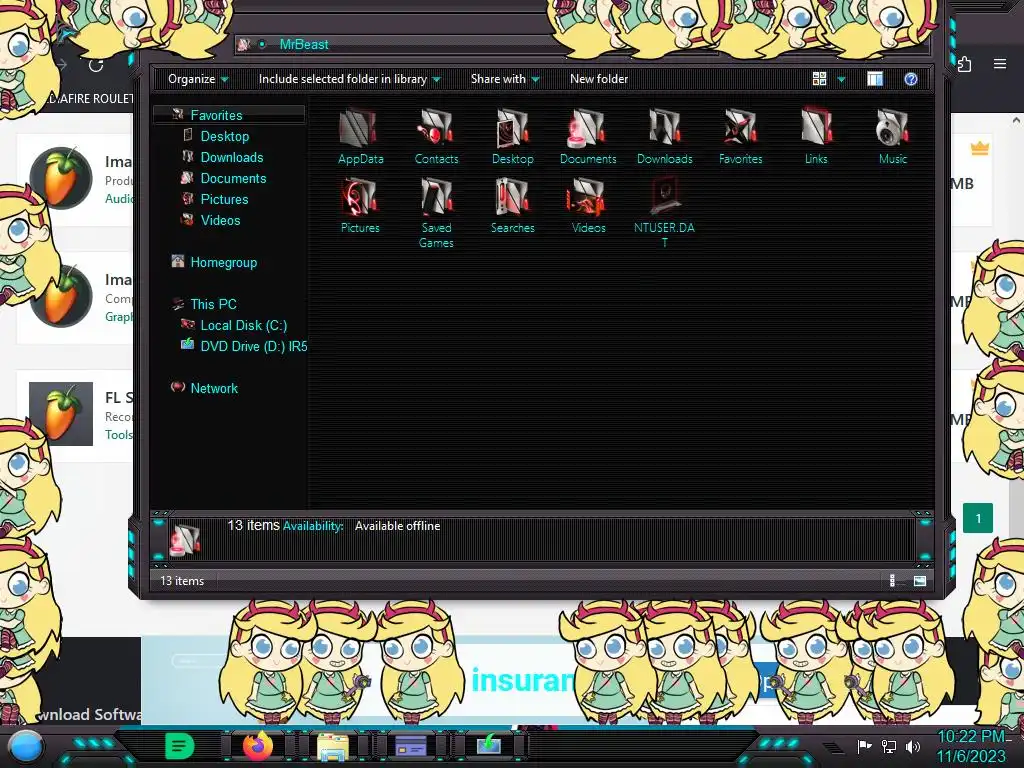
Task: Select the Downloads folder in the file pane
Action: pos(664,136)
